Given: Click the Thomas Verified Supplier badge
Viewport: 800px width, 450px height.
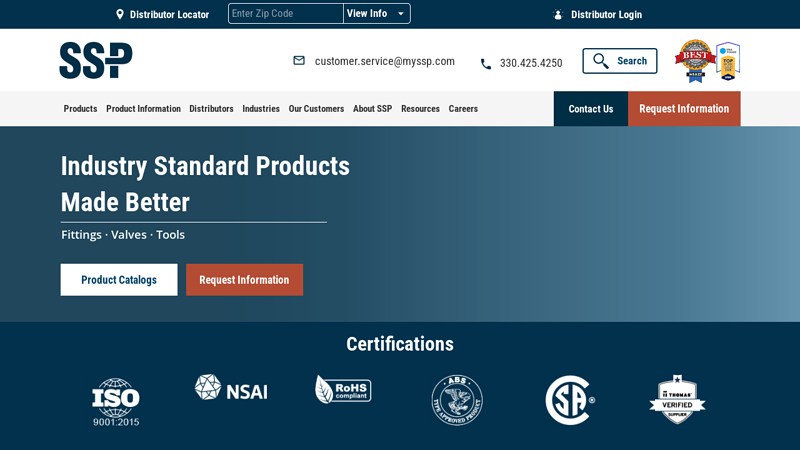Looking at the screenshot, I should 677,399.
